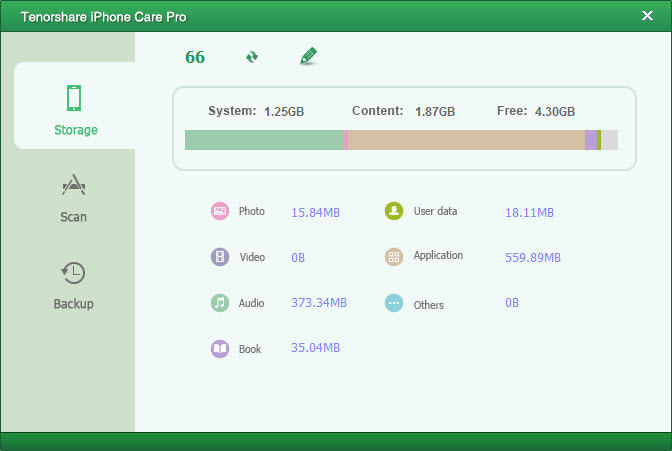Click the tan Application grid icon
The image size is (672, 451).
tap(394, 257)
